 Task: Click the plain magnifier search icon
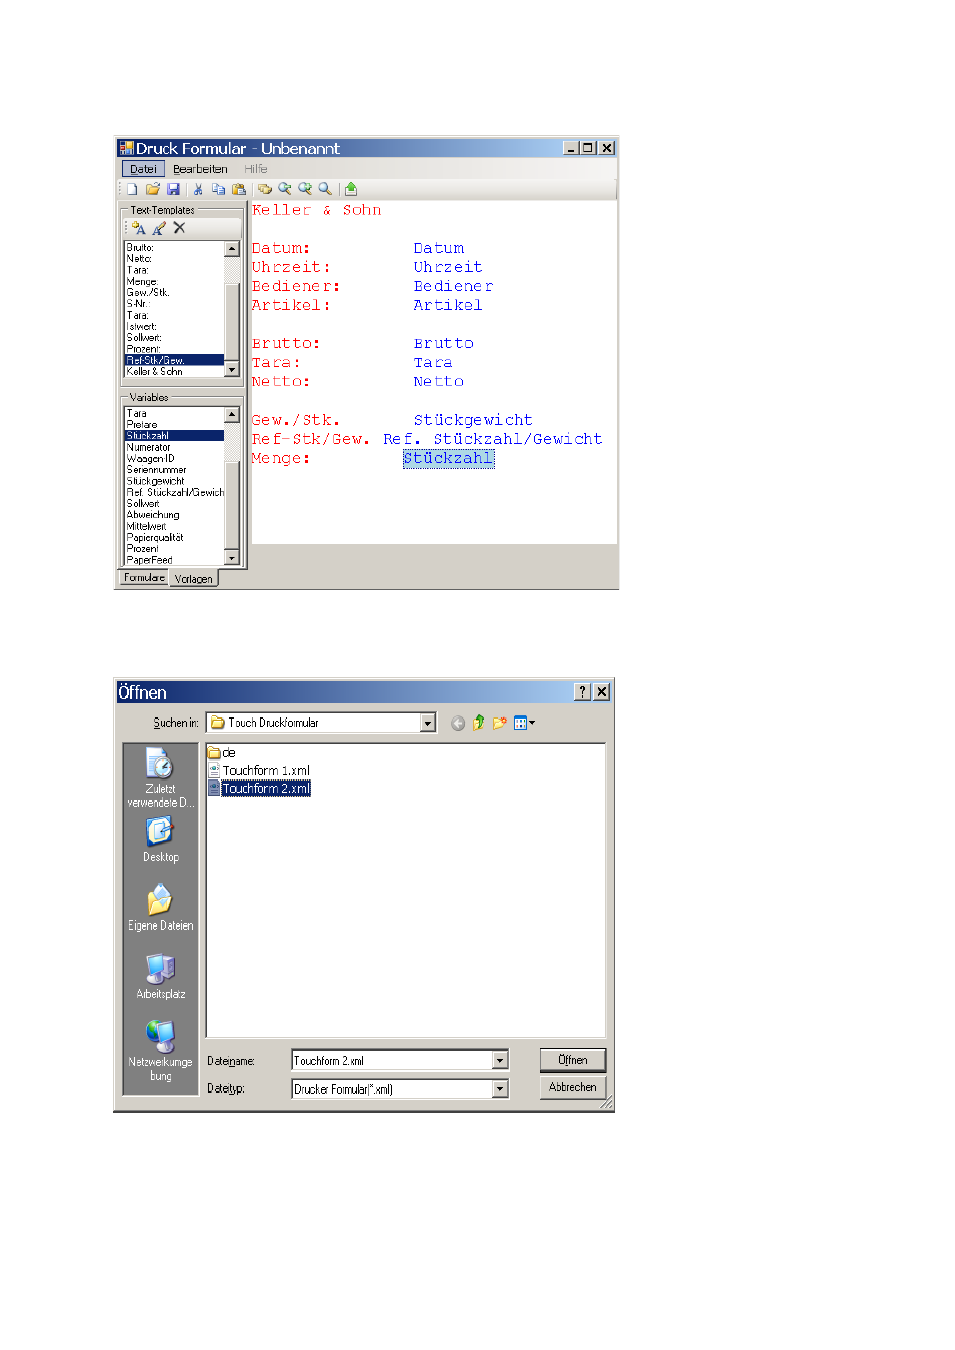pyautogui.click(x=325, y=189)
